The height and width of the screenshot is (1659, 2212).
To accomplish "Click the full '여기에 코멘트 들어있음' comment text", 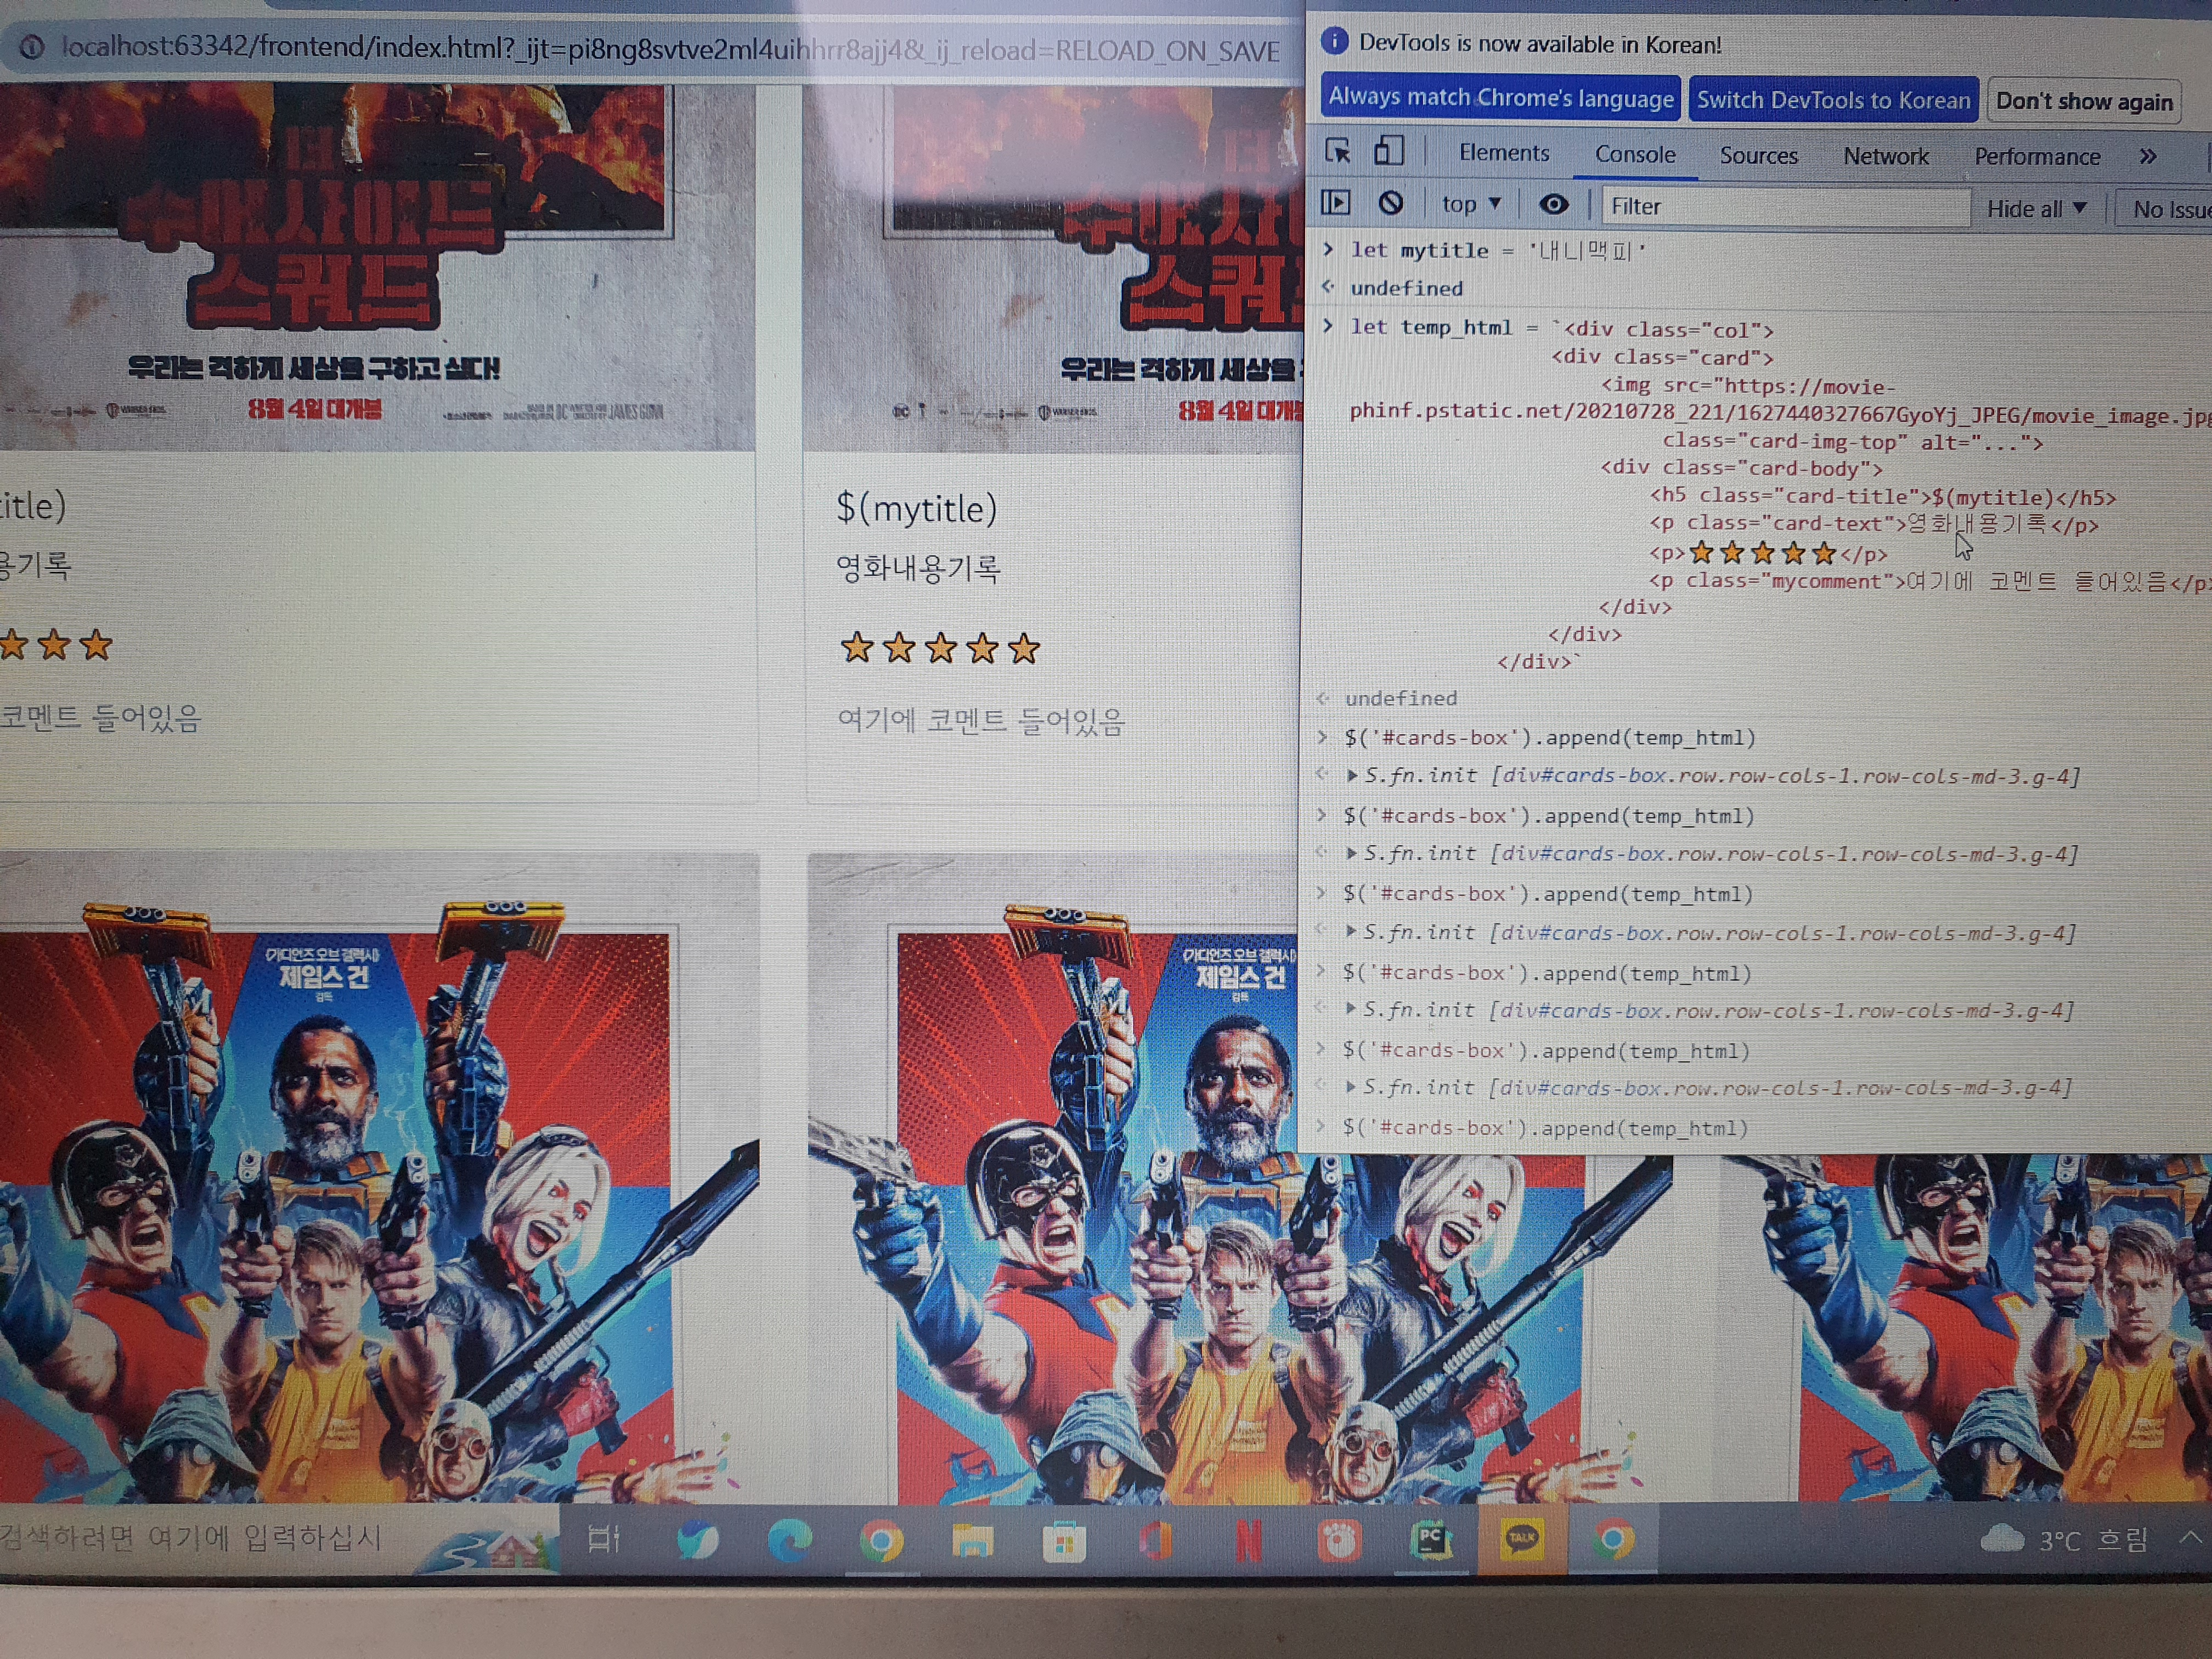I will coord(981,720).
